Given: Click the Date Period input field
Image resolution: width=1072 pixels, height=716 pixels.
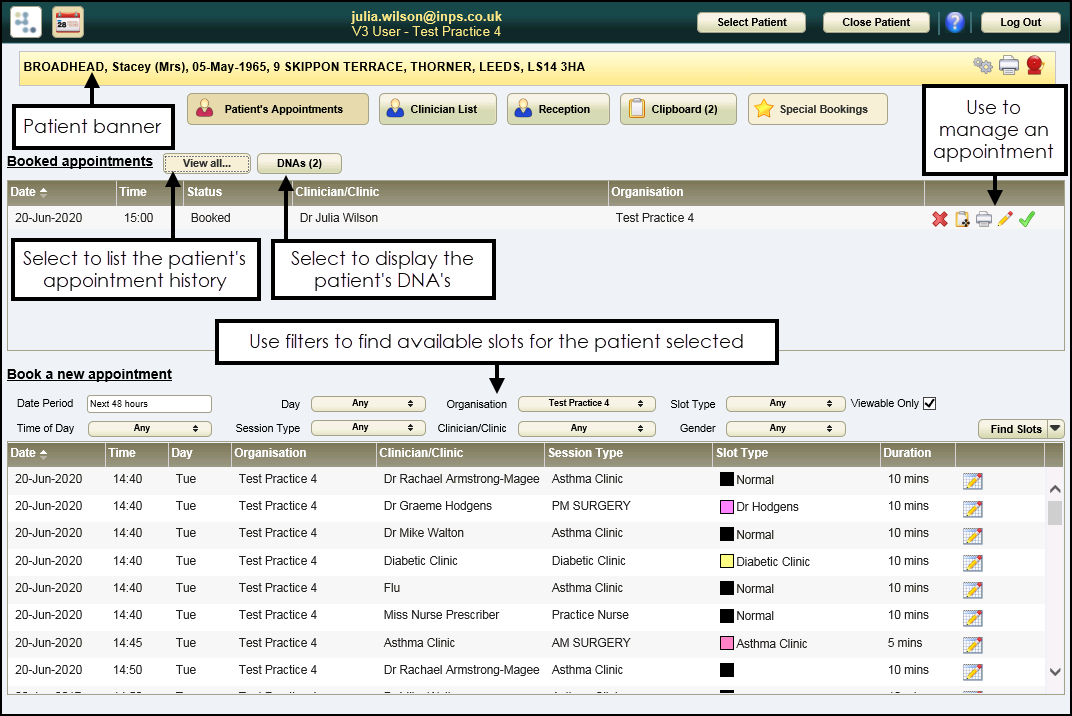Looking at the screenshot, I should pyautogui.click(x=149, y=404).
